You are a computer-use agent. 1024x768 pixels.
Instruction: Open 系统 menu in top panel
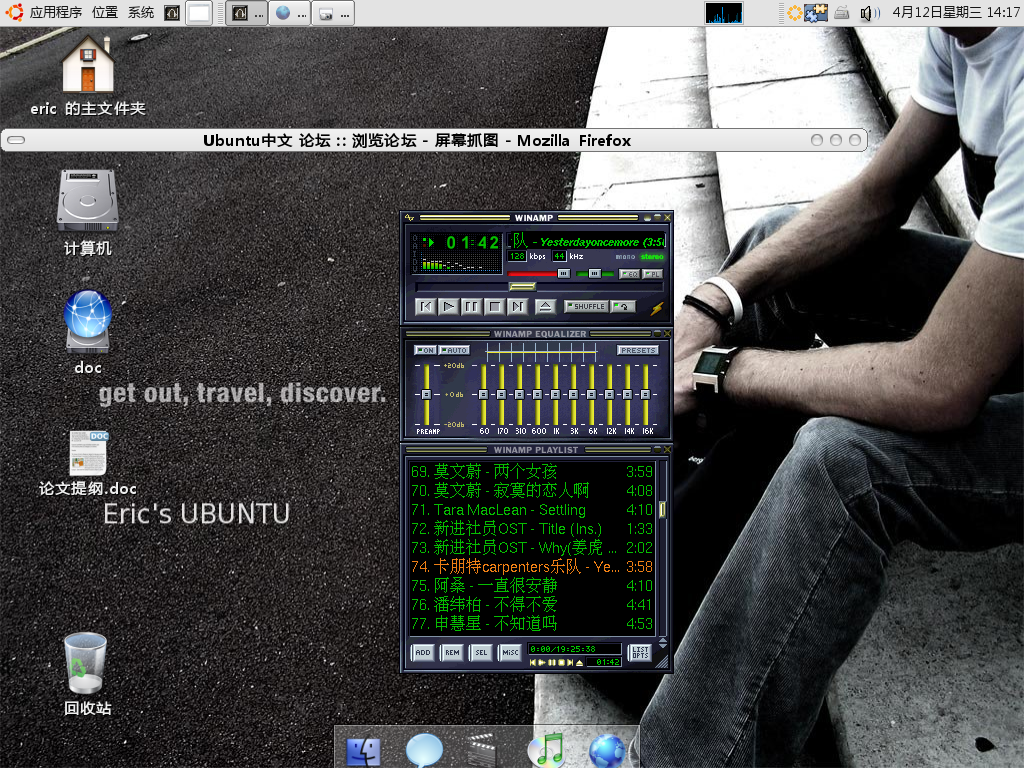coord(140,12)
